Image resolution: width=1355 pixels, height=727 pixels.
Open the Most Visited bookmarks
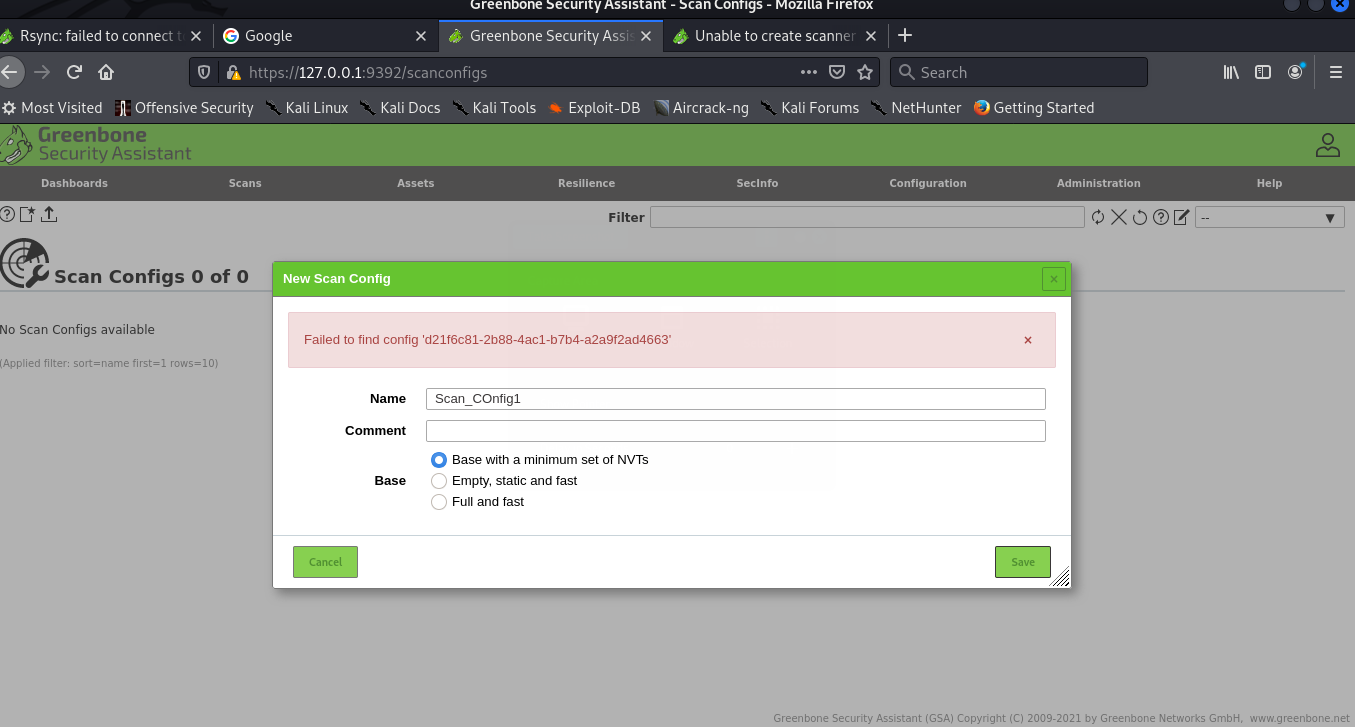coord(52,108)
